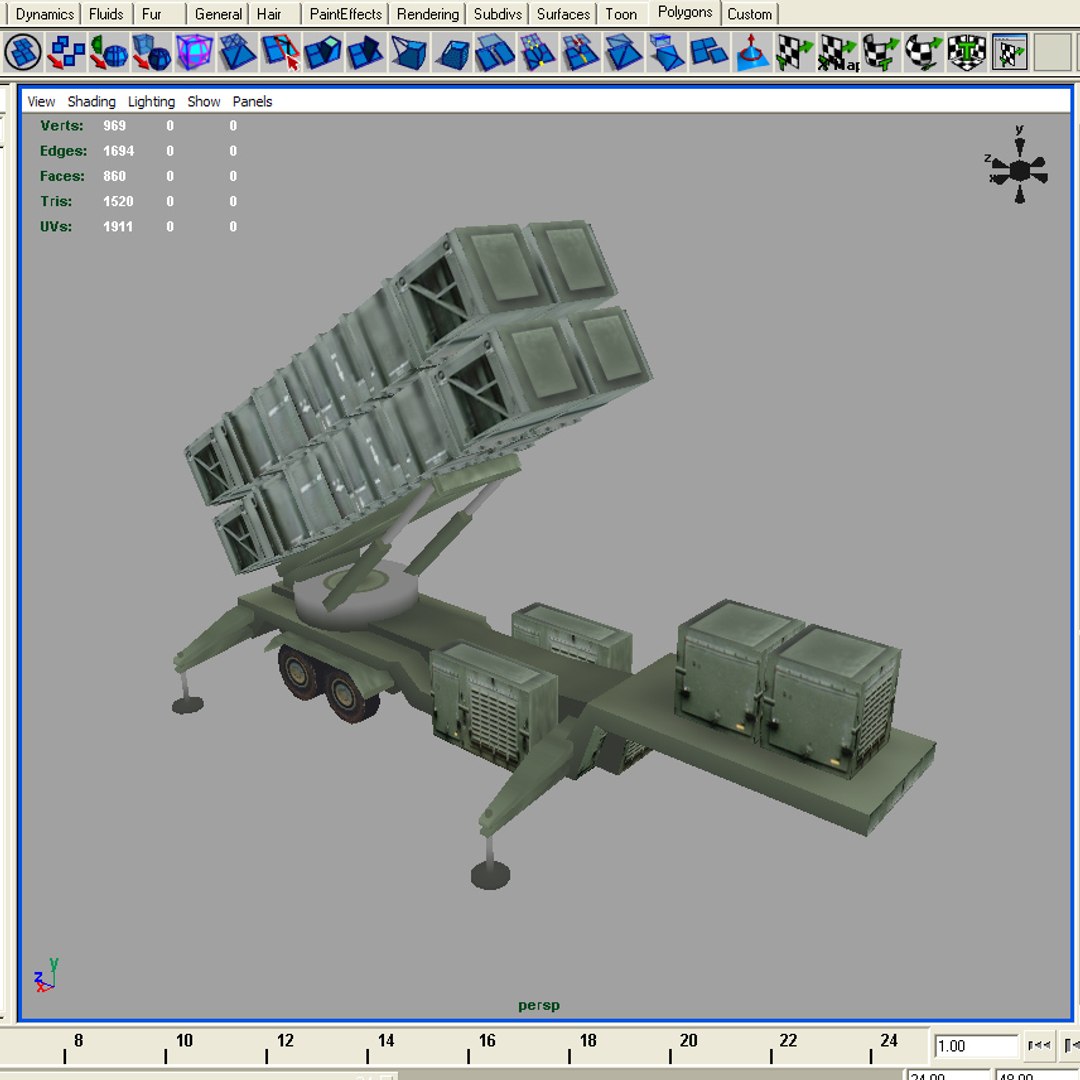Screen dimensions: 1080x1080
Task: Click the detached faces shelf icon
Action: tap(709, 52)
